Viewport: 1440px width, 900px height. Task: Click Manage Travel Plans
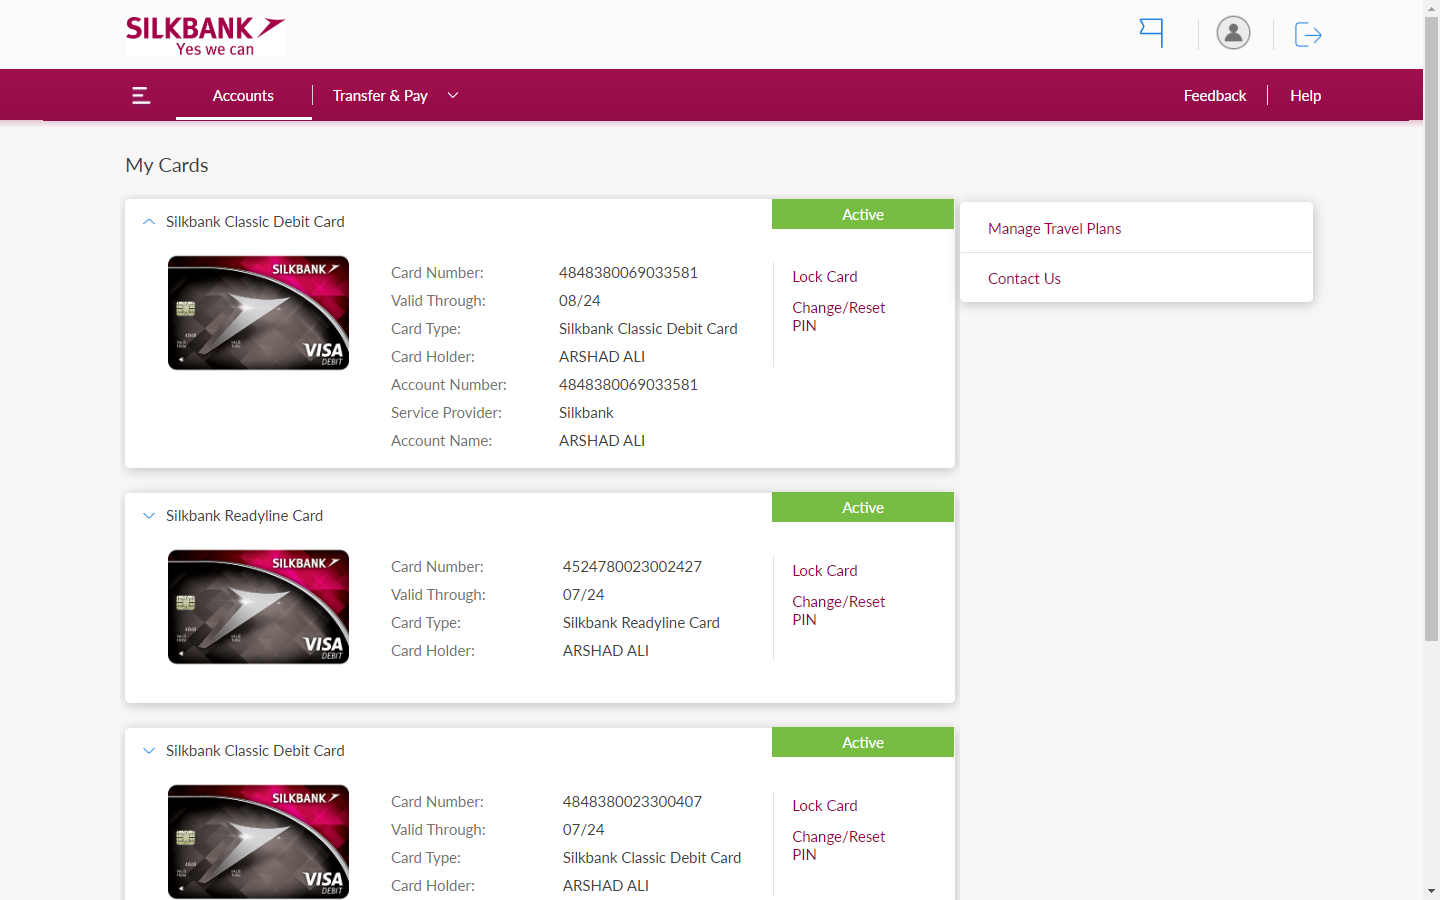(x=1054, y=229)
